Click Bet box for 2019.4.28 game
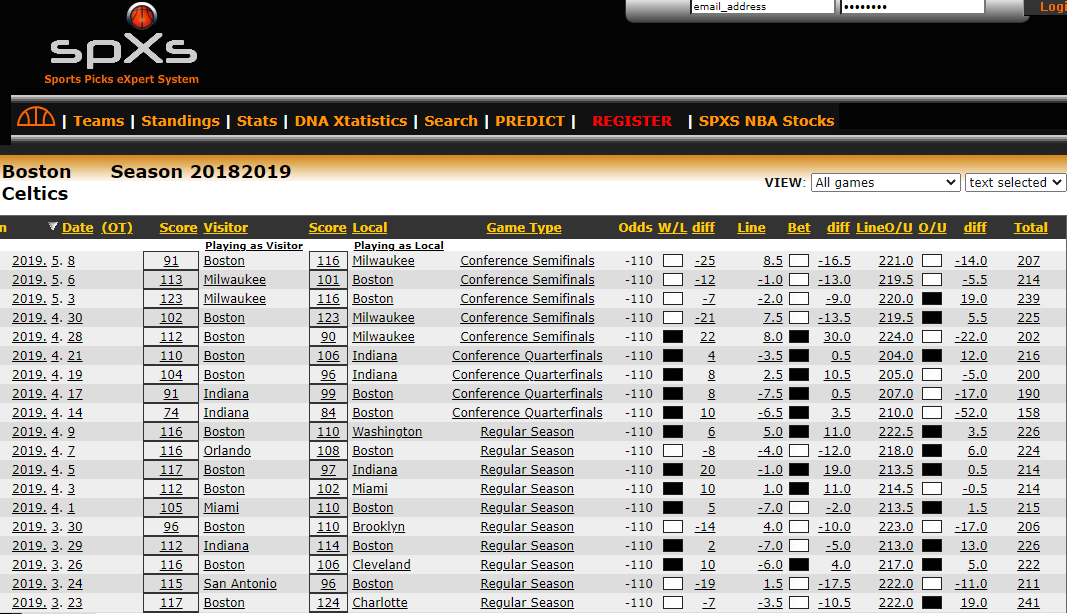The height and width of the screenshot is (614, 1067). (x=799, y=337)
